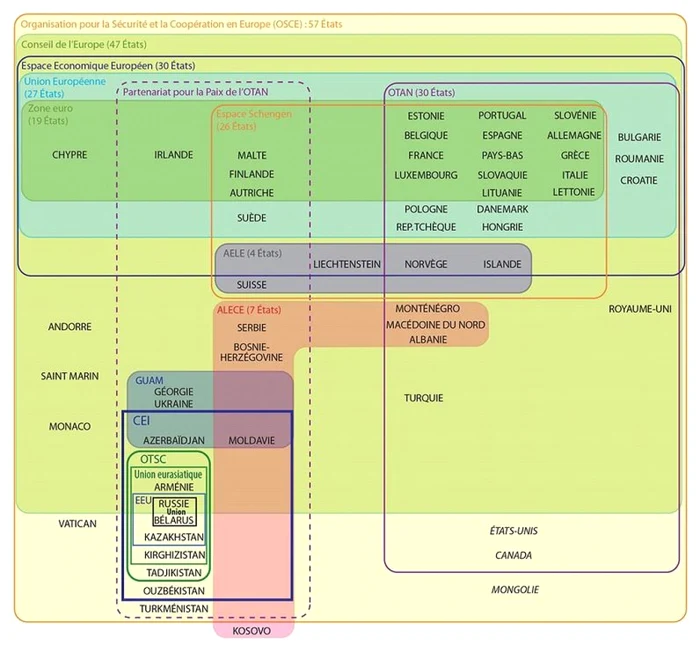Click ISLANDE in the AELE box
Viewport: 700px width, 647px height.
point(502,264)
